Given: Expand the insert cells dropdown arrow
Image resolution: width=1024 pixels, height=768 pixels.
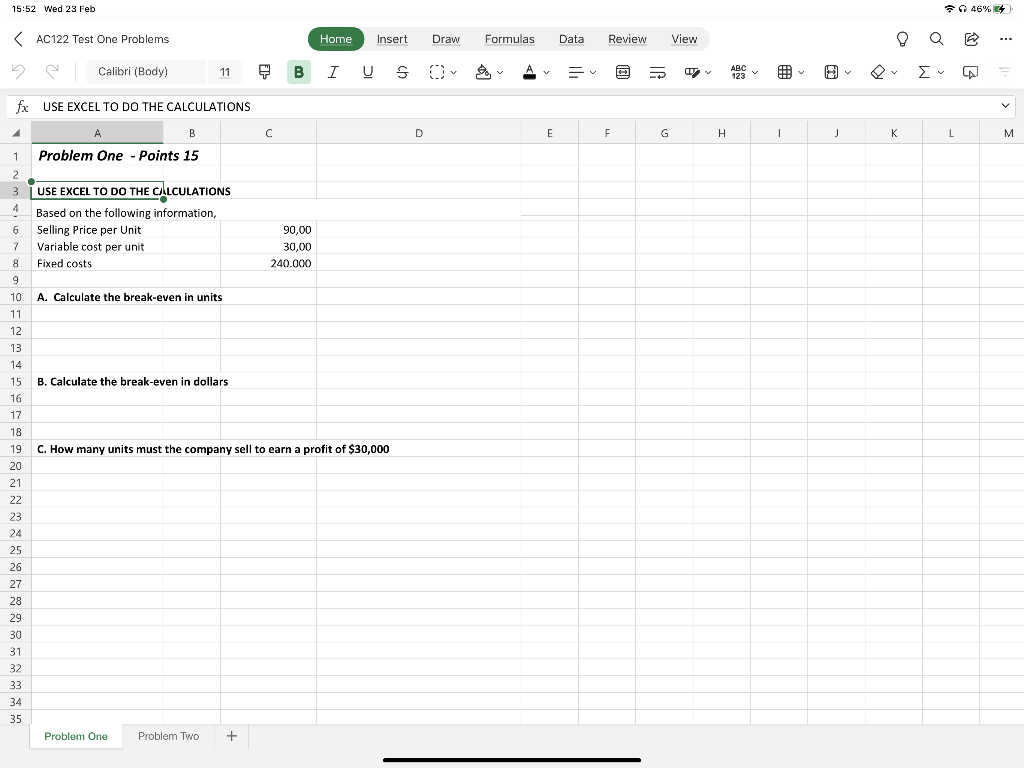Looking at the screenshot, I should click(x=801, y=72).
